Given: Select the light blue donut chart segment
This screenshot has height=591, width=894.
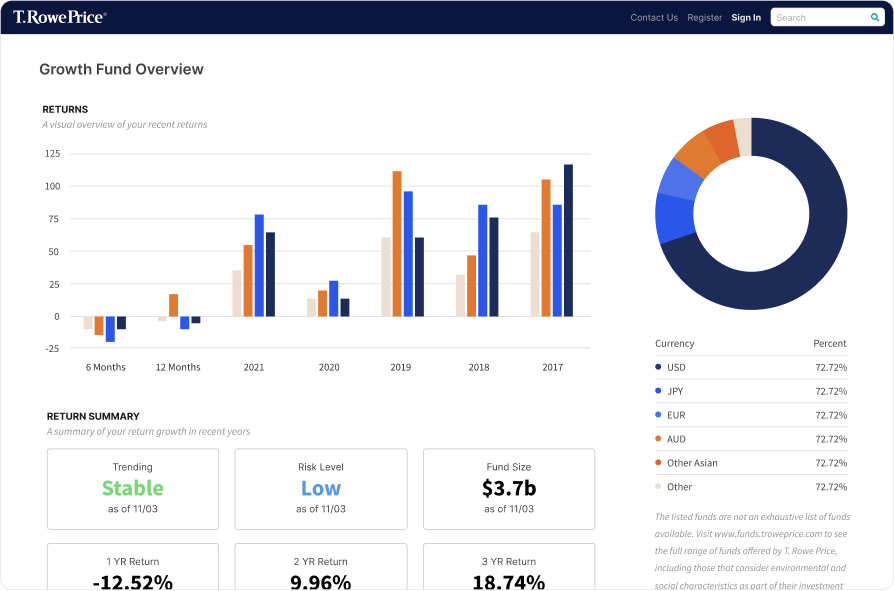Looking at the screenshot, I should coord(681,179).
